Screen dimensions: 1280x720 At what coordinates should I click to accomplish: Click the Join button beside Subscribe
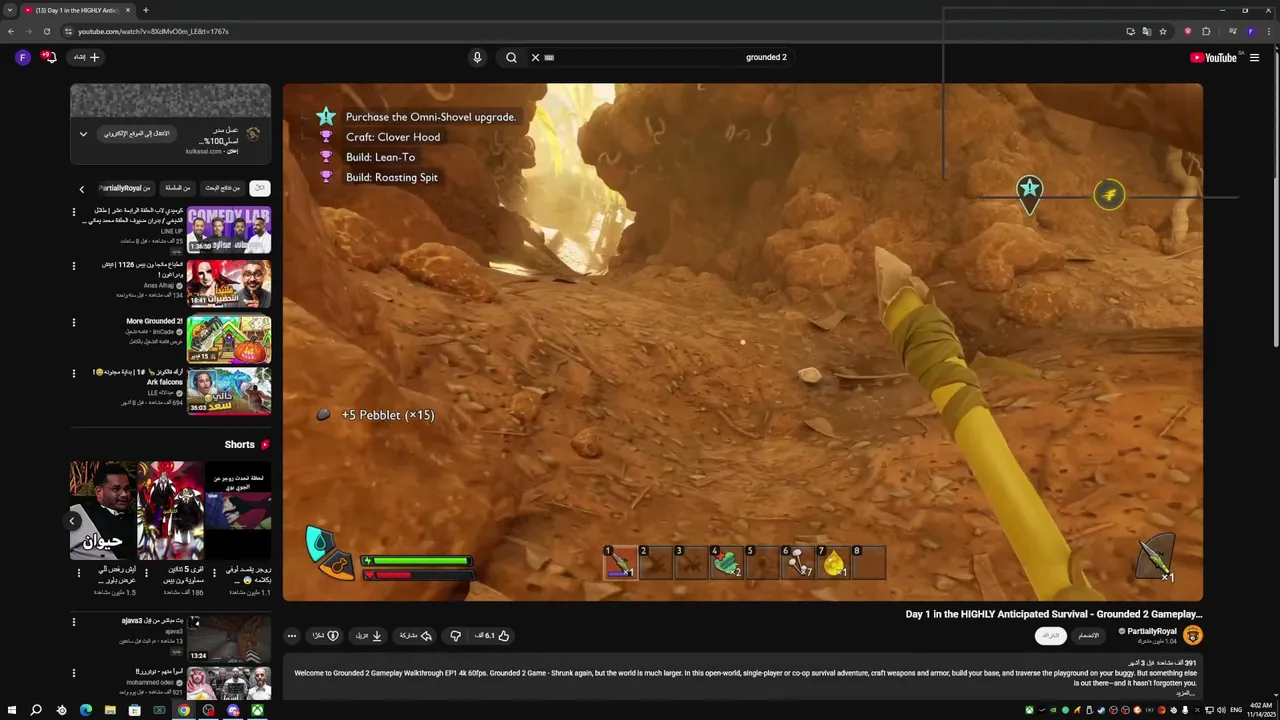coord(1088,635)
